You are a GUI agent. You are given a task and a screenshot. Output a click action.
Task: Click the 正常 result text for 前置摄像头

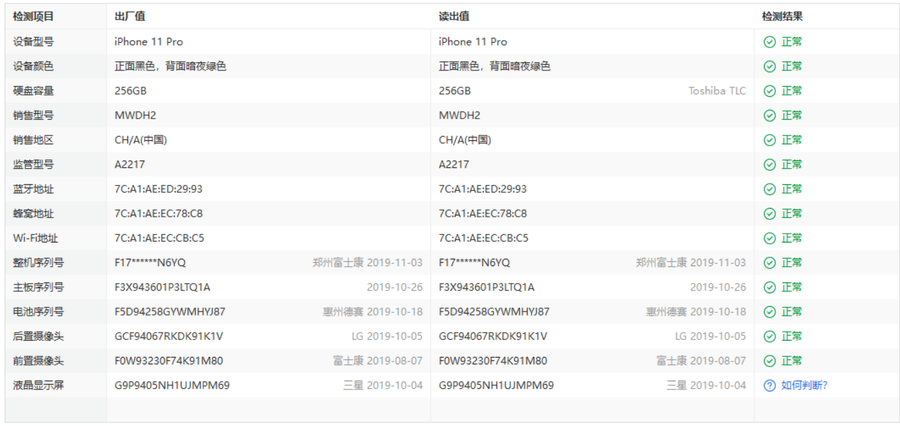click(x=792, y=361)
